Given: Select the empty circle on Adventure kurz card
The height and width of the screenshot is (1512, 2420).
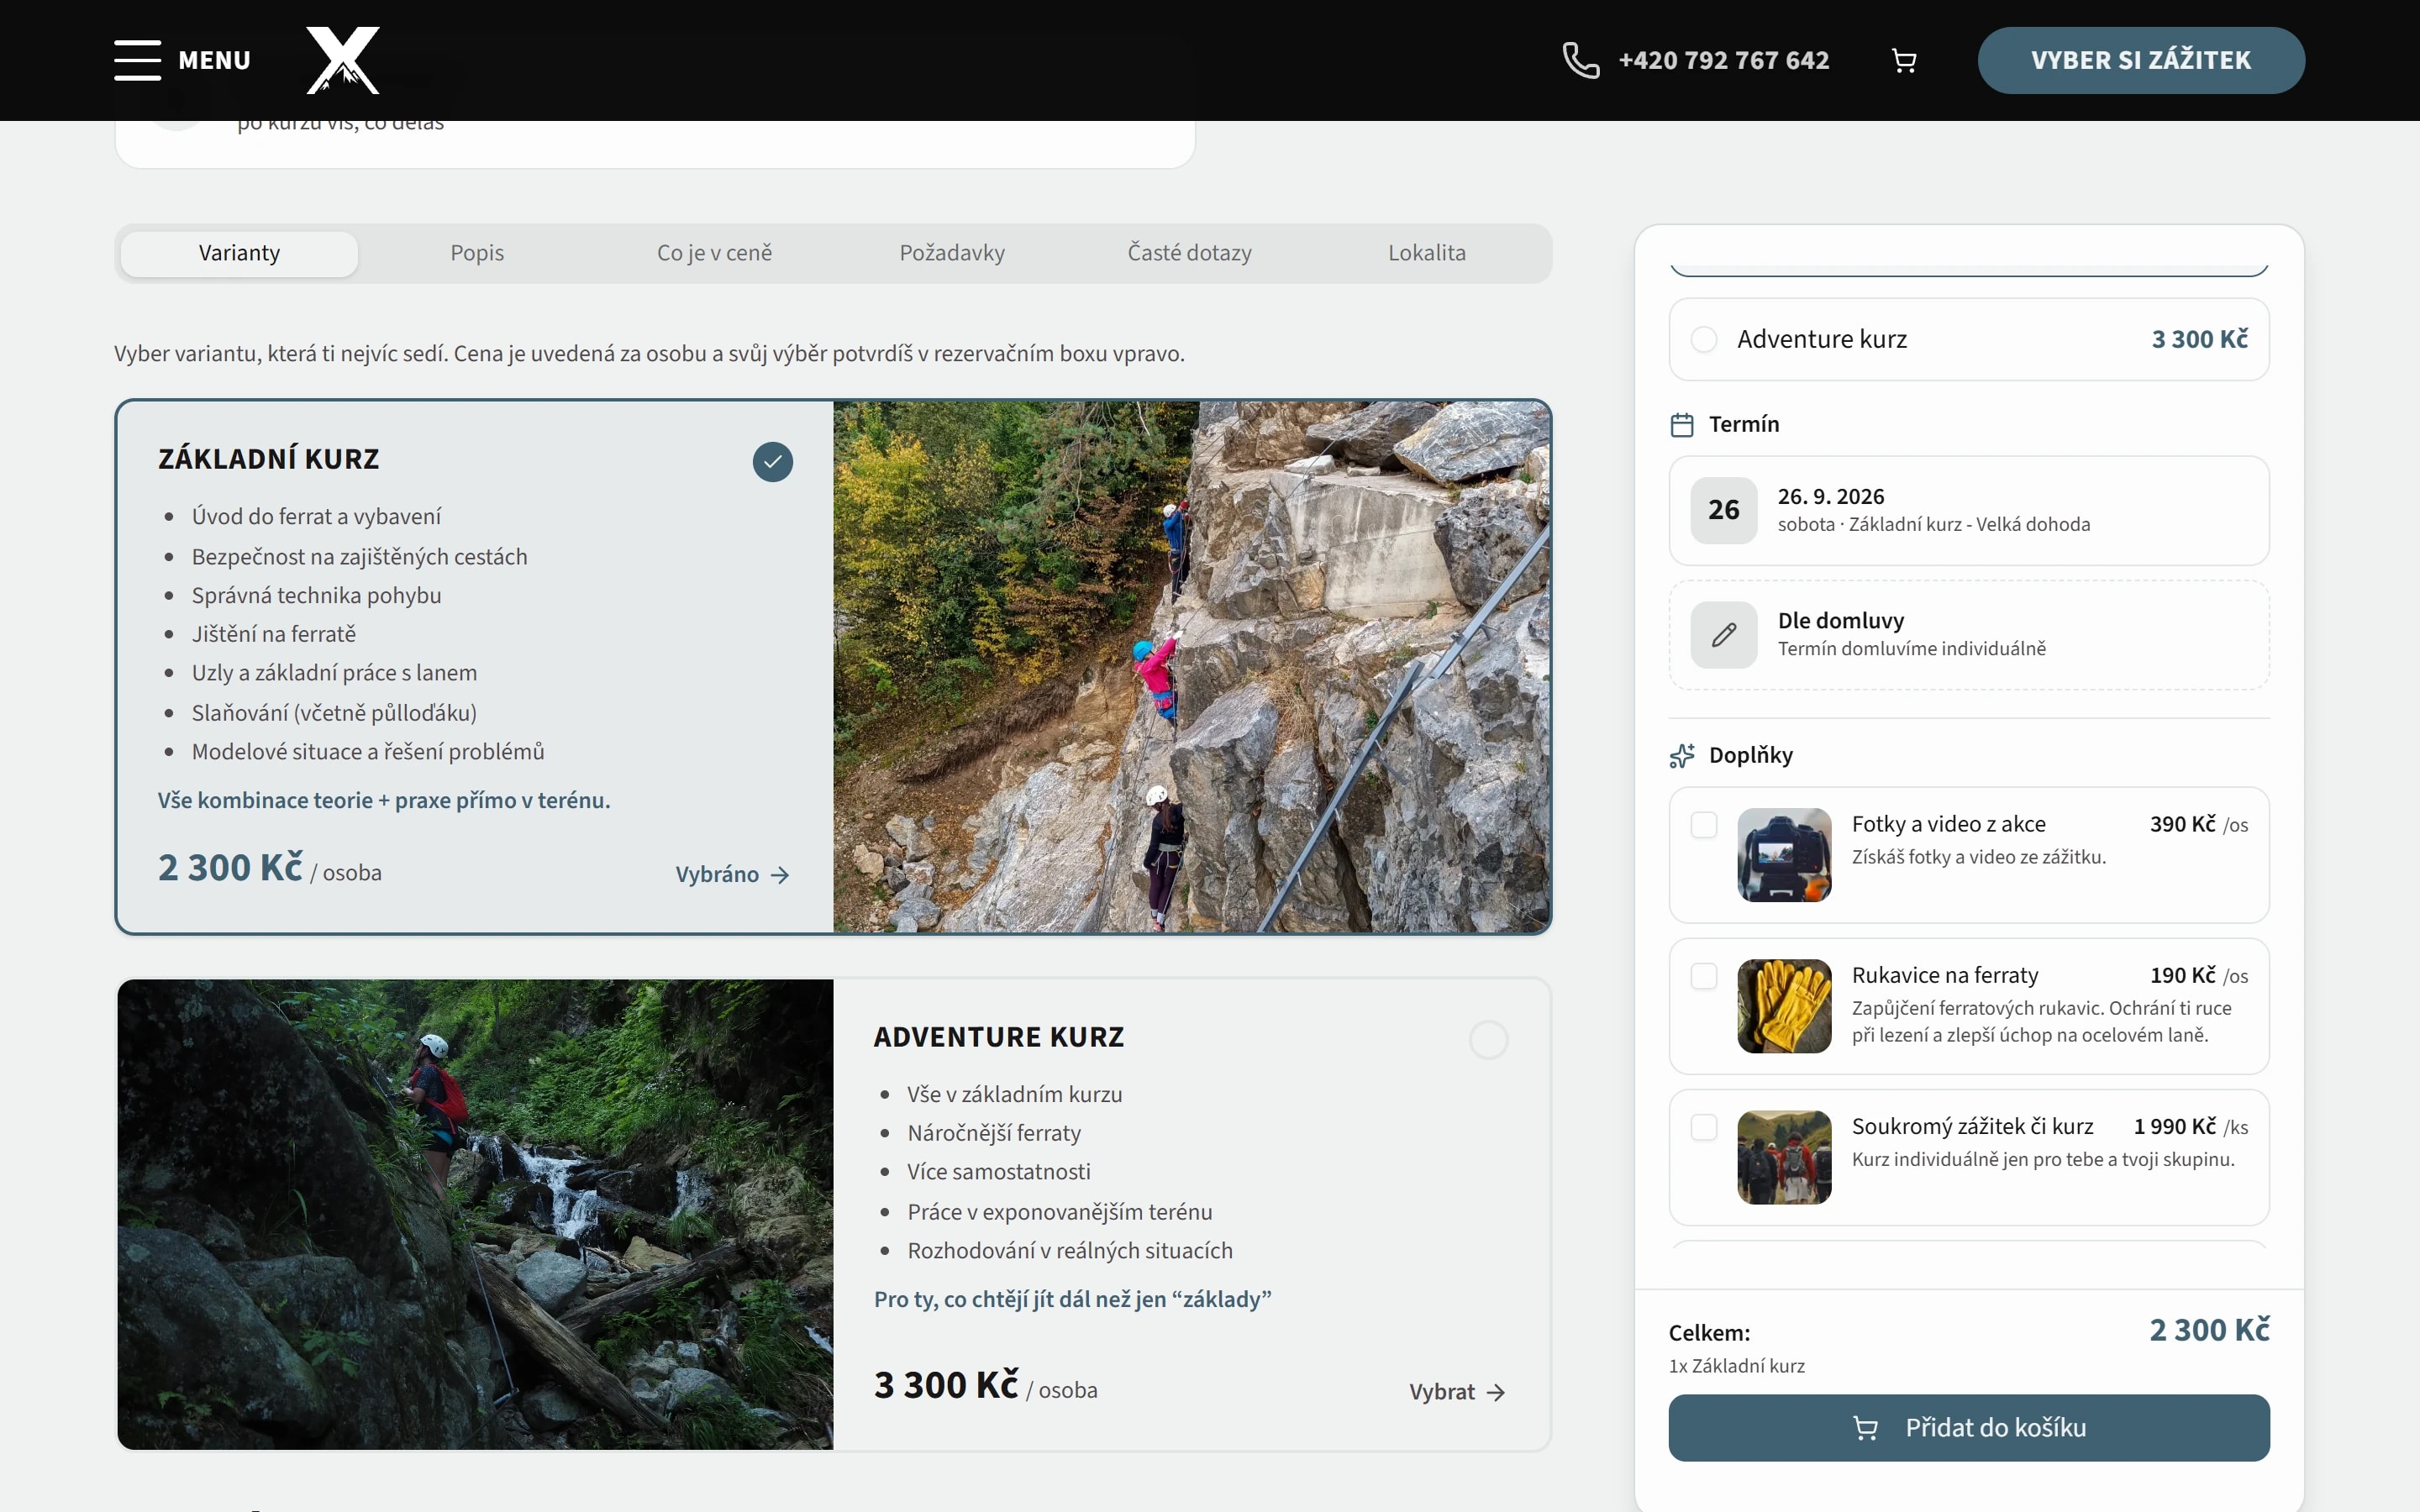Looking at the screenshot, I should [x=1488, y=1040].
